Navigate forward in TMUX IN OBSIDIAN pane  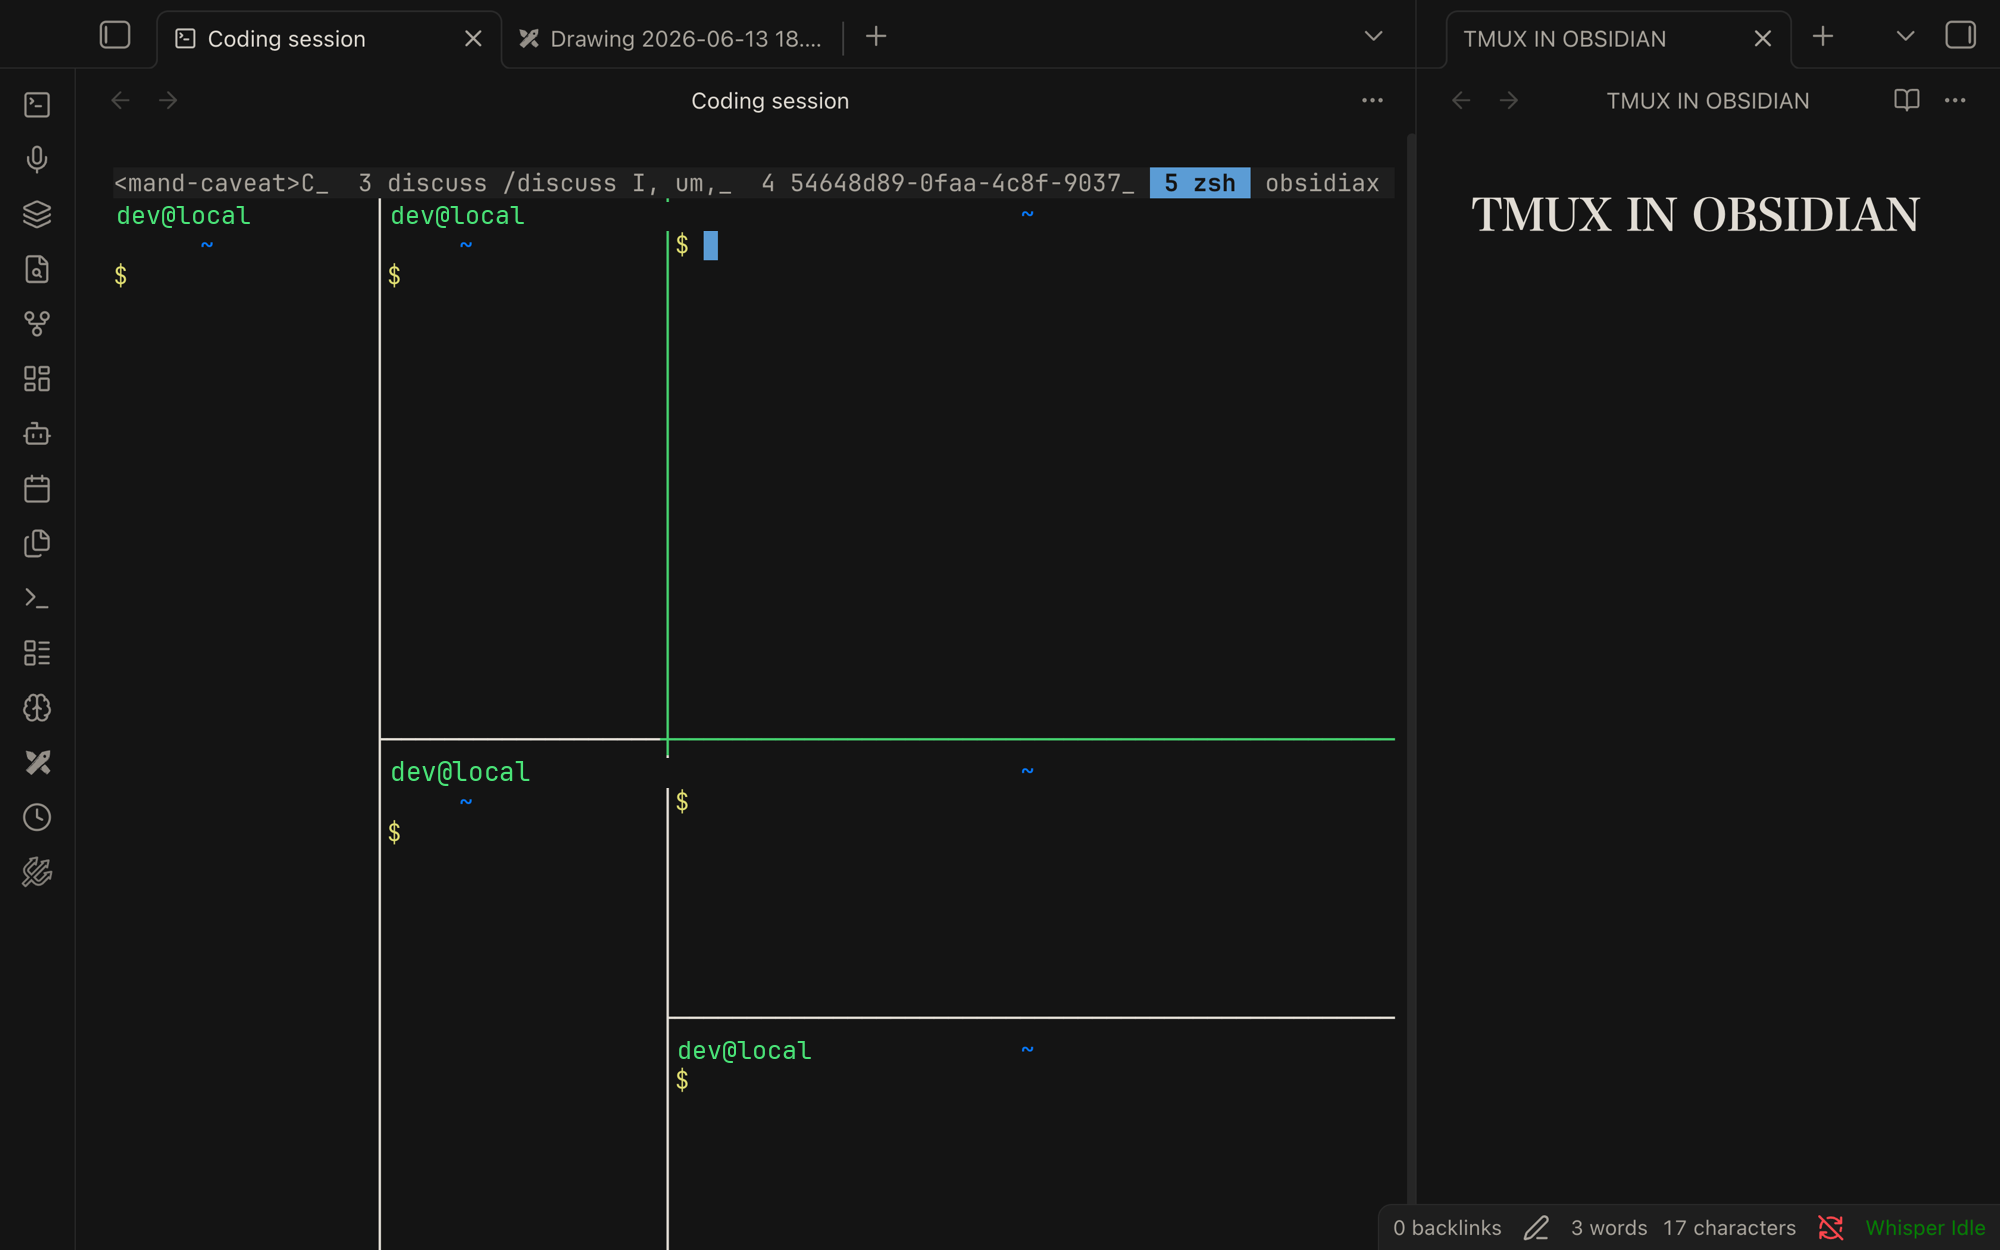coord(1509,101)
